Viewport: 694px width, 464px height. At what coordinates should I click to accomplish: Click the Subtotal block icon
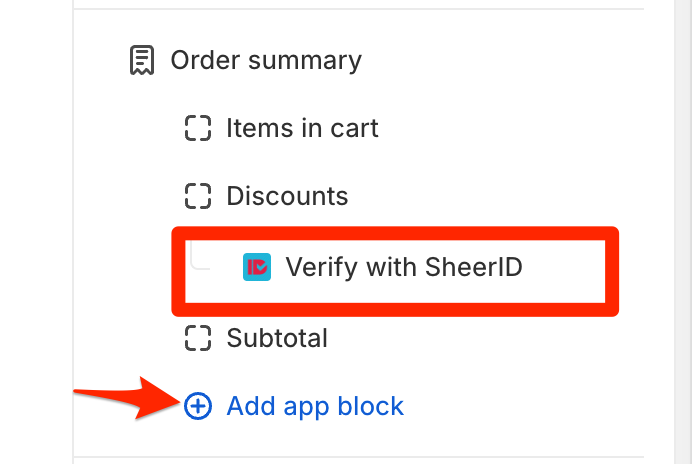(199, 338)
